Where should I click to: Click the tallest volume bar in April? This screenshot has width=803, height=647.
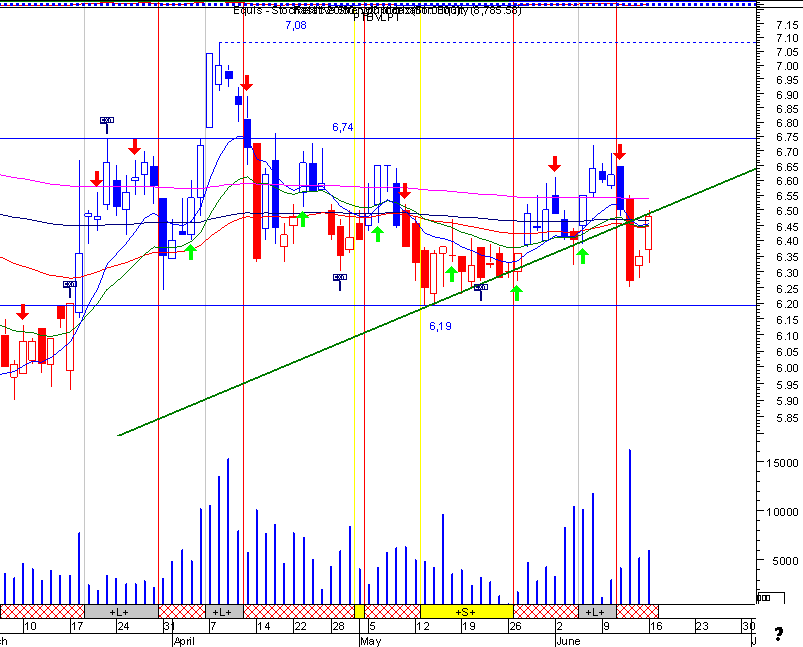pyautogui.click(x=228, y=531)
